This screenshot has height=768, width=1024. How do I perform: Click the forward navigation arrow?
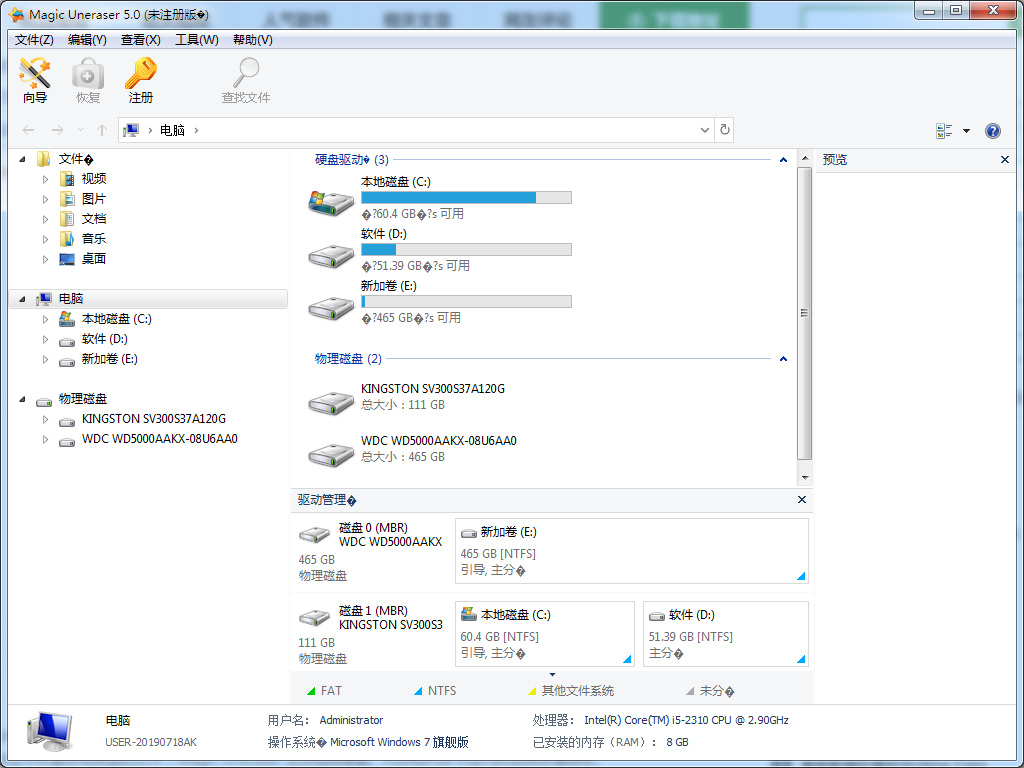[x=57, y=130]
